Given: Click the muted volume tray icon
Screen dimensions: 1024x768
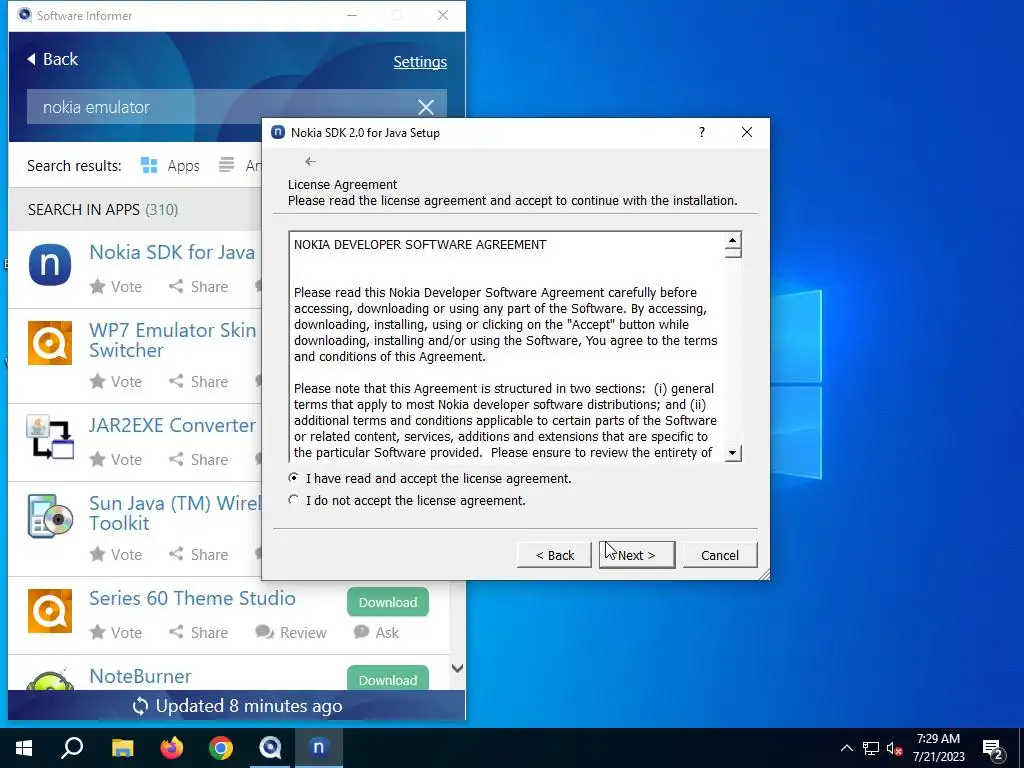Looking at the screenshot, I should (x=894, y=748).
